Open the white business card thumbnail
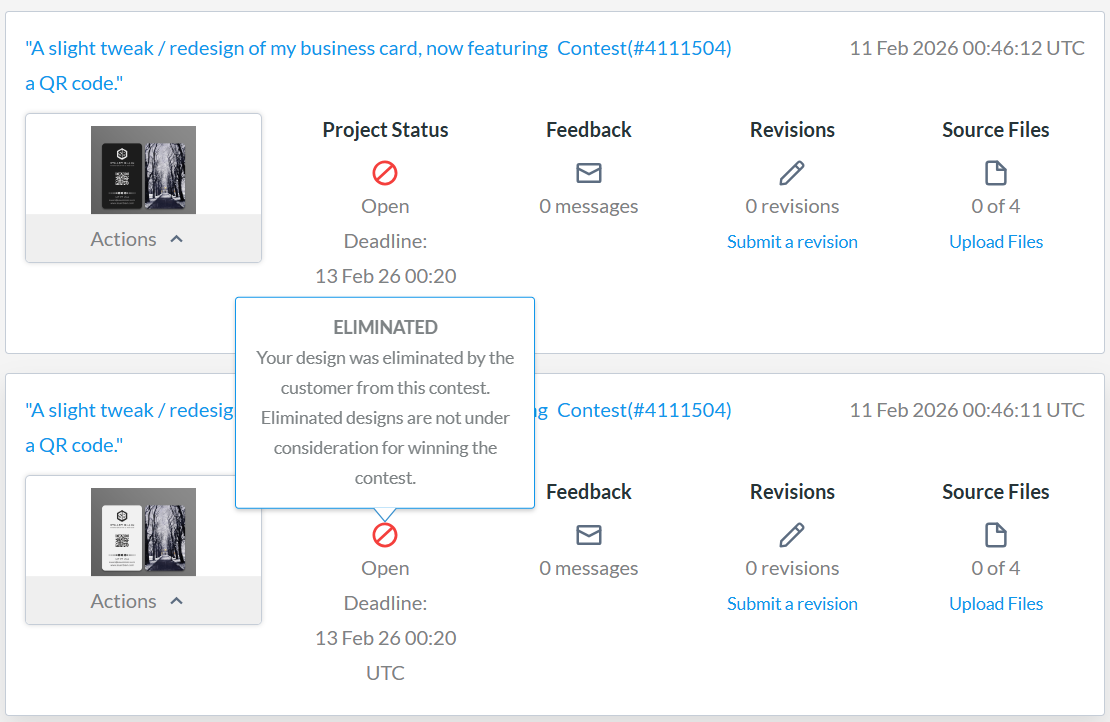This screenshot has width=1110, height=722. (x=143, y=531)
